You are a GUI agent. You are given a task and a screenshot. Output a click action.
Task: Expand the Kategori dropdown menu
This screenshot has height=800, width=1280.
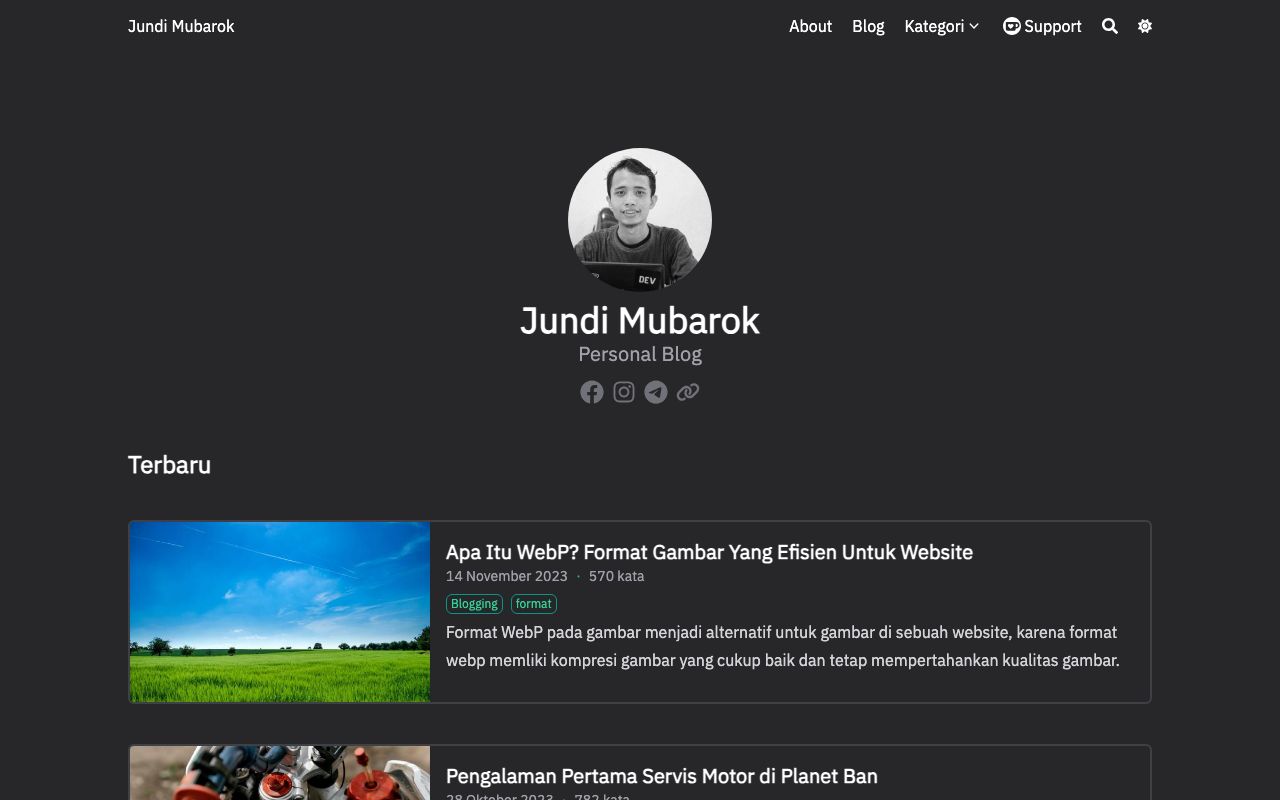934,26
